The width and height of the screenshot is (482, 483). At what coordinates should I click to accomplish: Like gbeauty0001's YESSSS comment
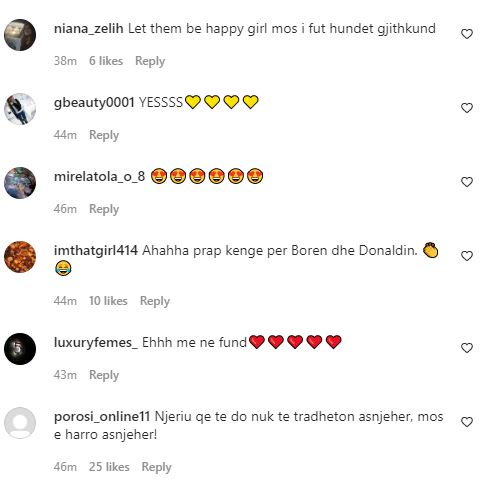[x=467, y=108]
